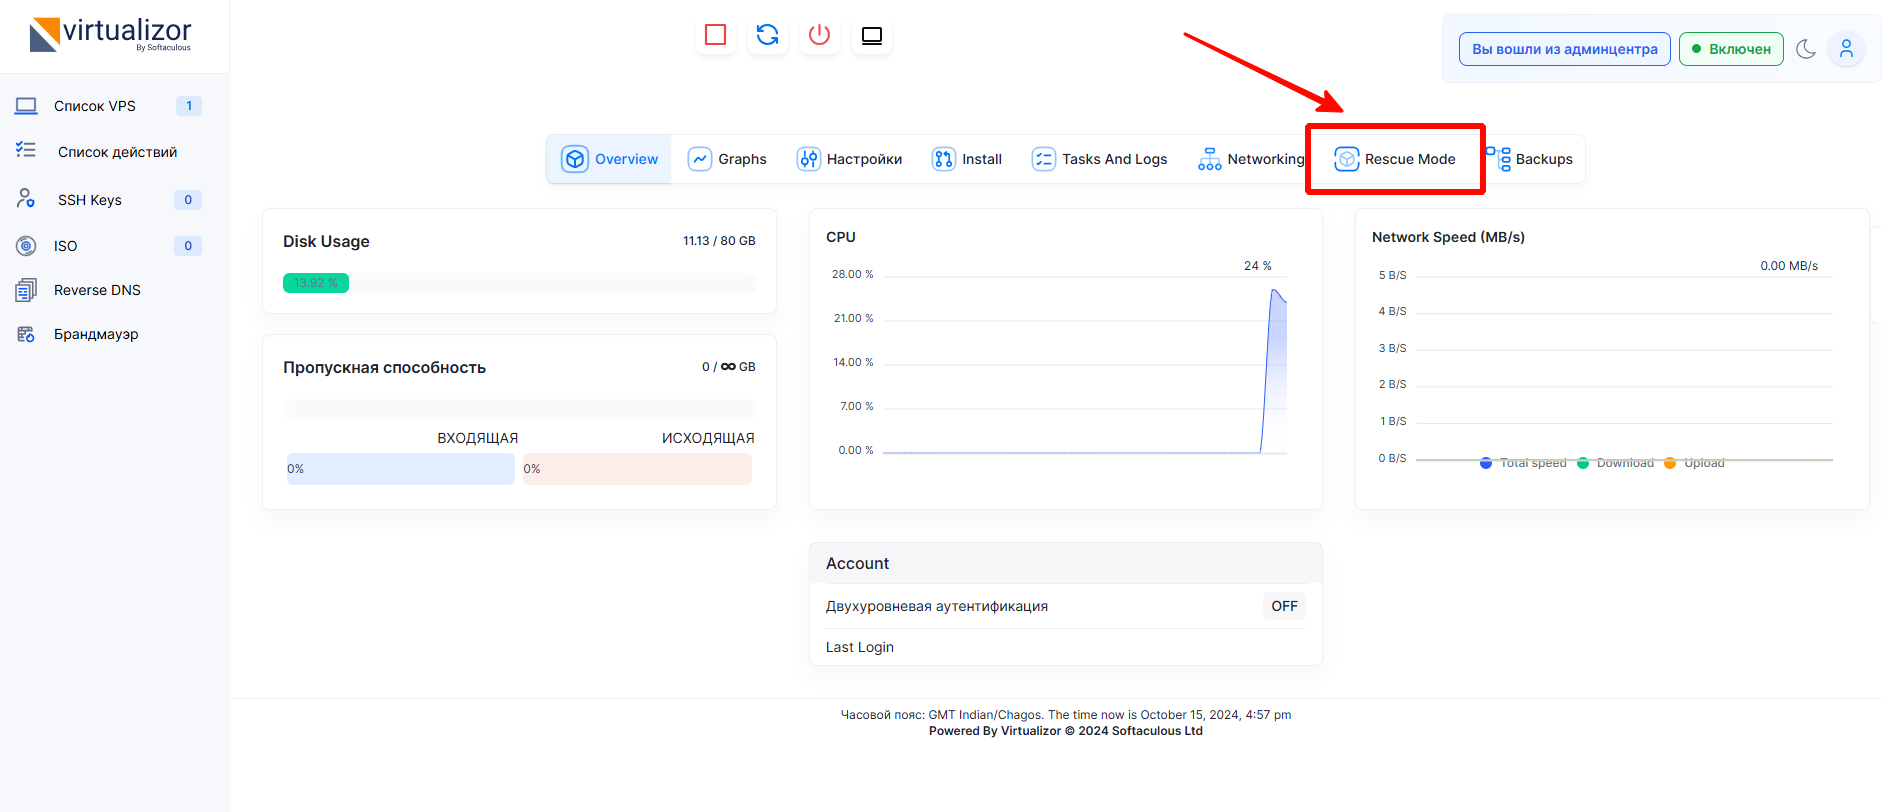The image size is (1882, 812).
Task: Click the Reverse DNS document icon
Action: (x=26, y=290)
